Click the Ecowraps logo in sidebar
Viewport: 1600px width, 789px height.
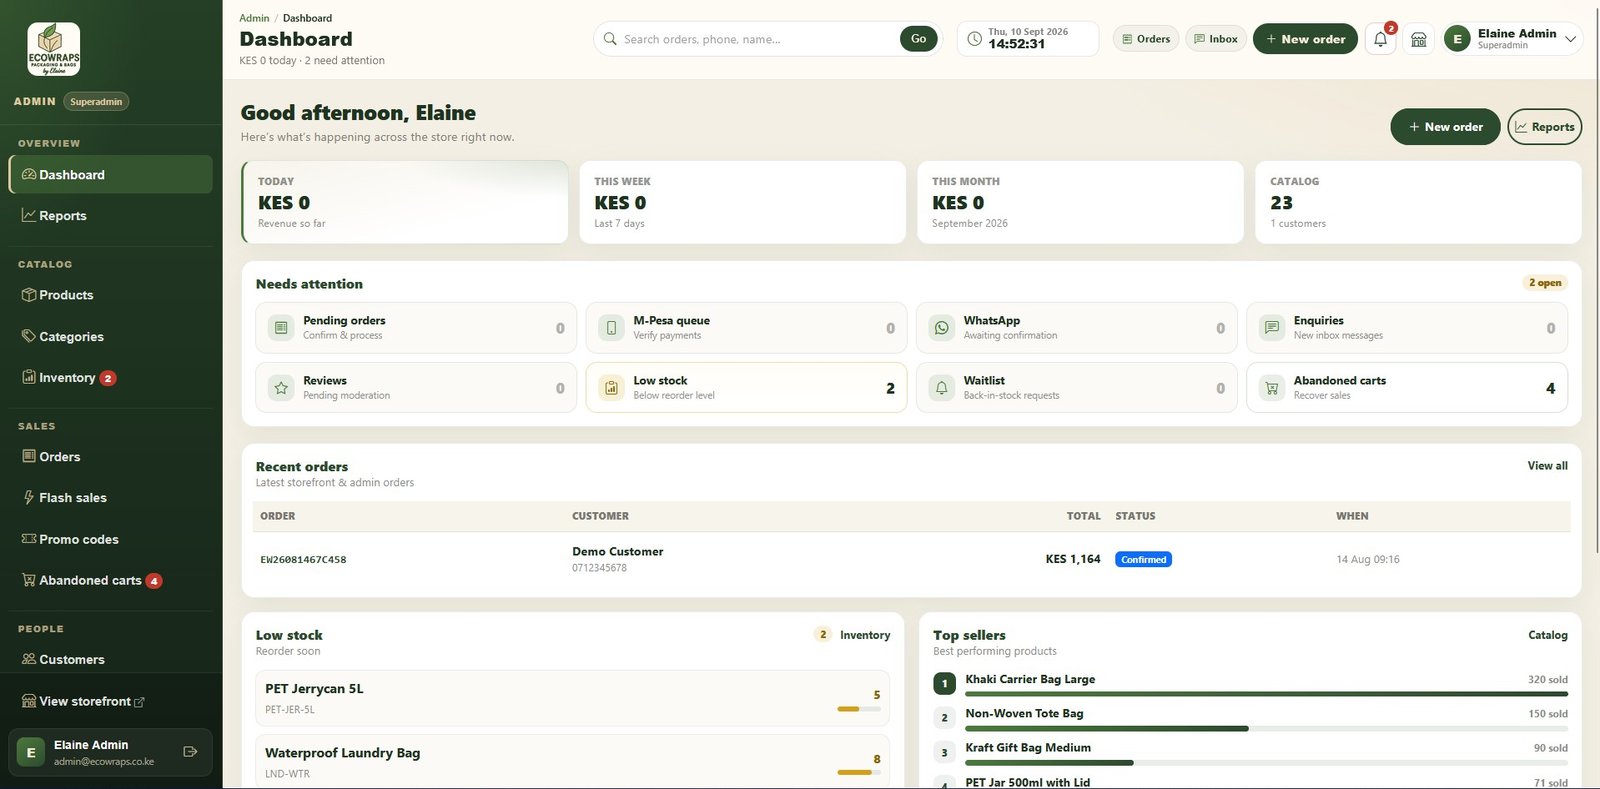[54, 49]
